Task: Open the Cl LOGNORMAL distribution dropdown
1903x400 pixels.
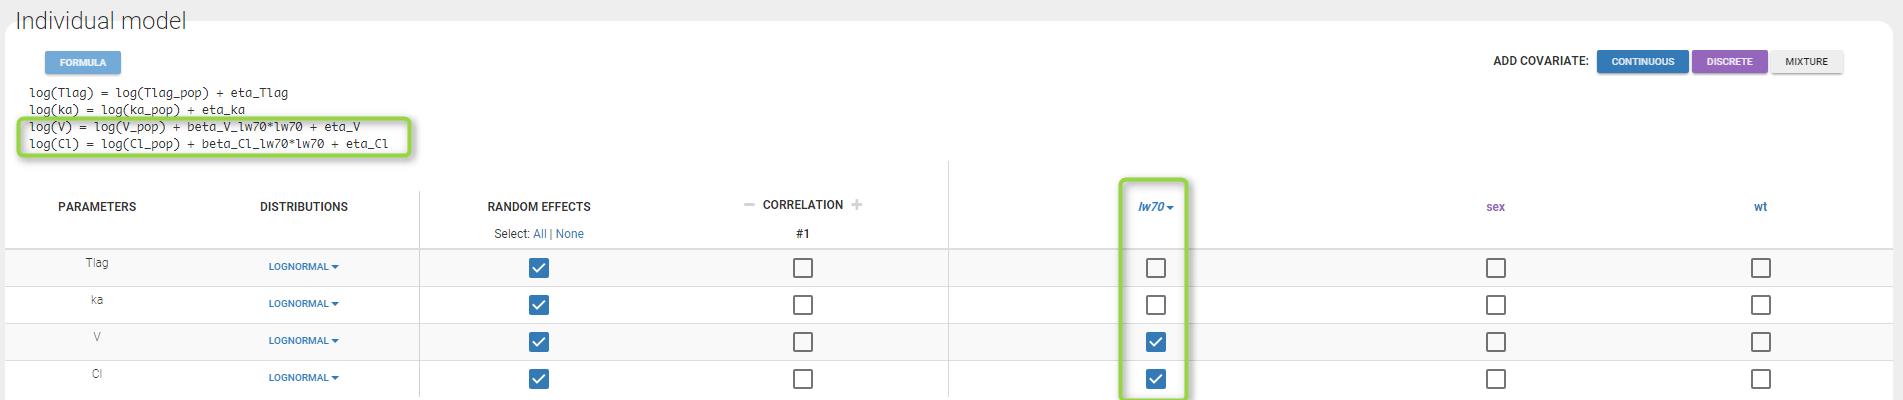Action: tap(303, 378)
